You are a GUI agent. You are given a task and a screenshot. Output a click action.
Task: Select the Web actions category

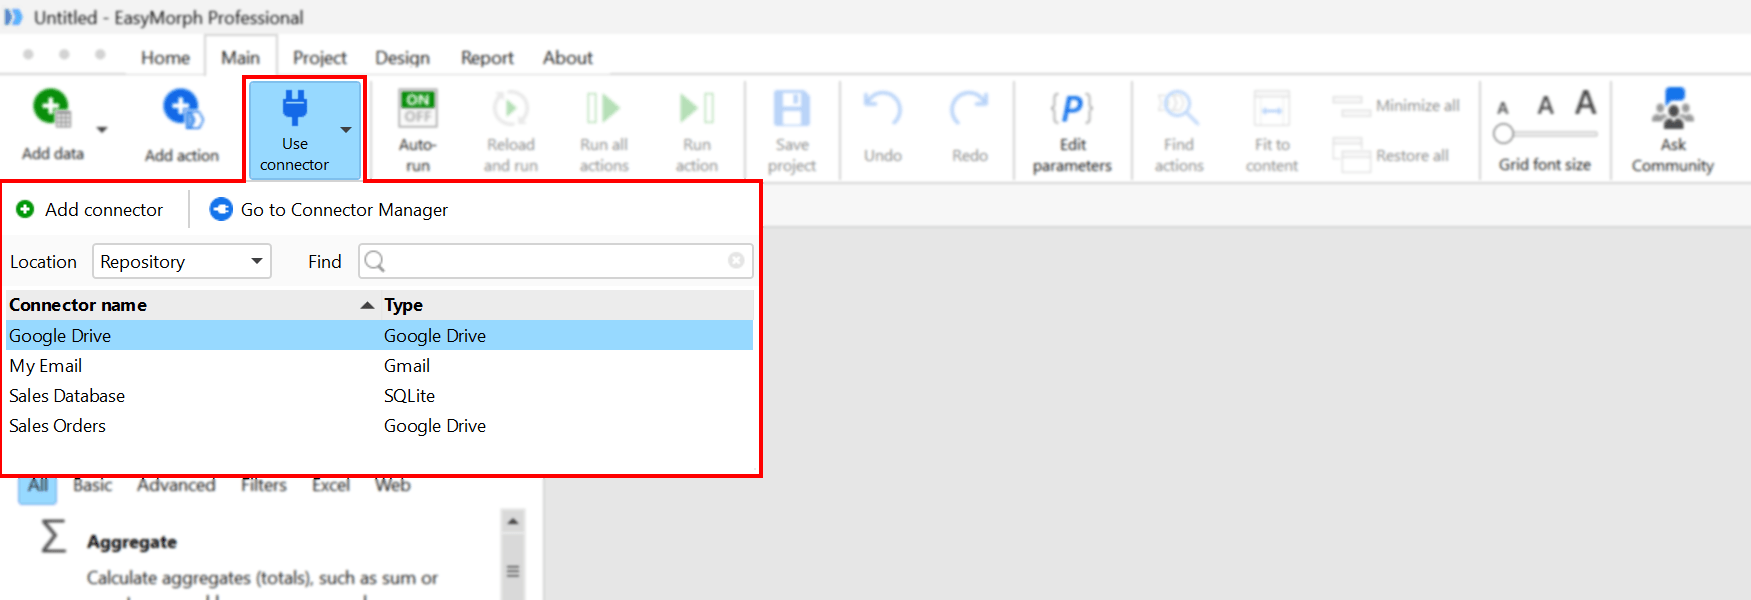pyautogui.click(x=393, y=485)
